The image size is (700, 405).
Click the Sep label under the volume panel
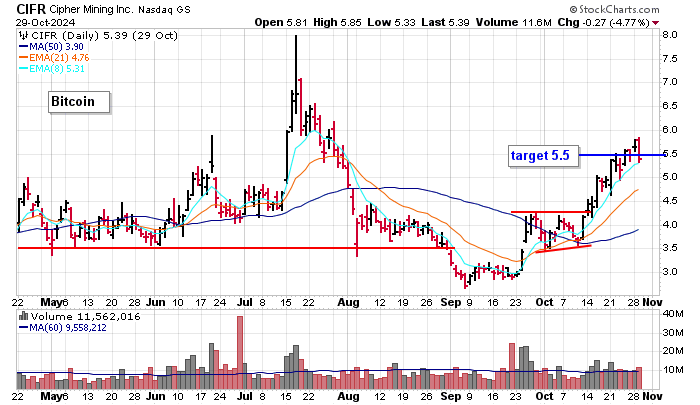point(450,396)
